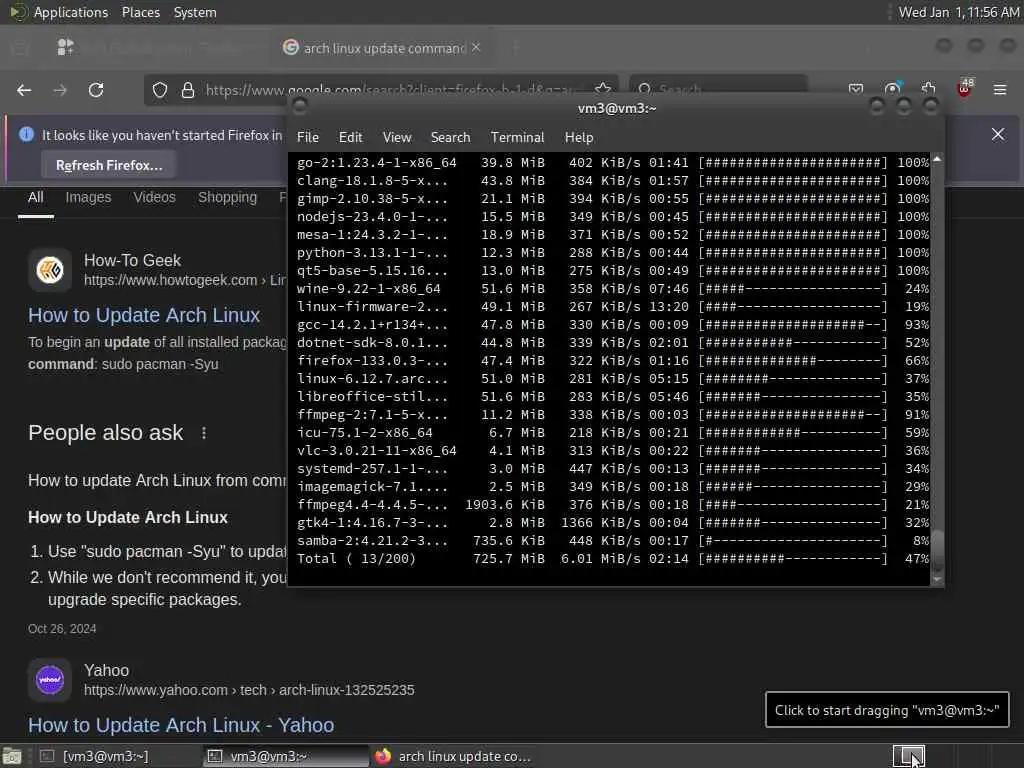Click terminal scrollbar down arrow
This screenshot has height=768, width=1024.
937,579
